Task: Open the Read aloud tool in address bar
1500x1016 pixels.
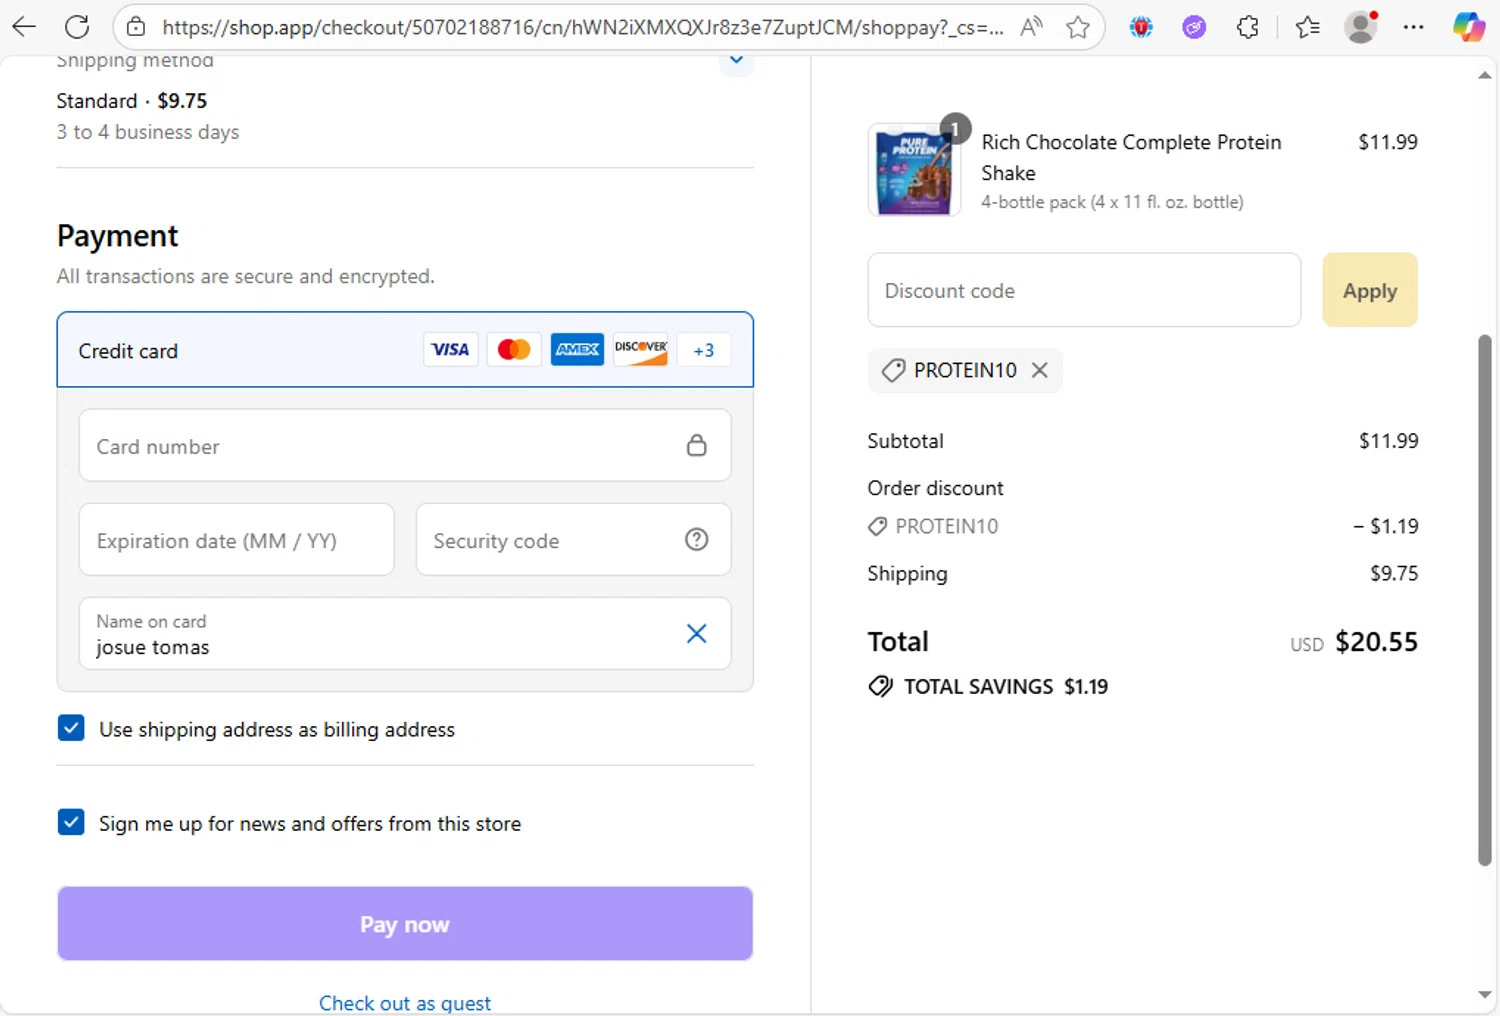Action: coord(1031,27)
